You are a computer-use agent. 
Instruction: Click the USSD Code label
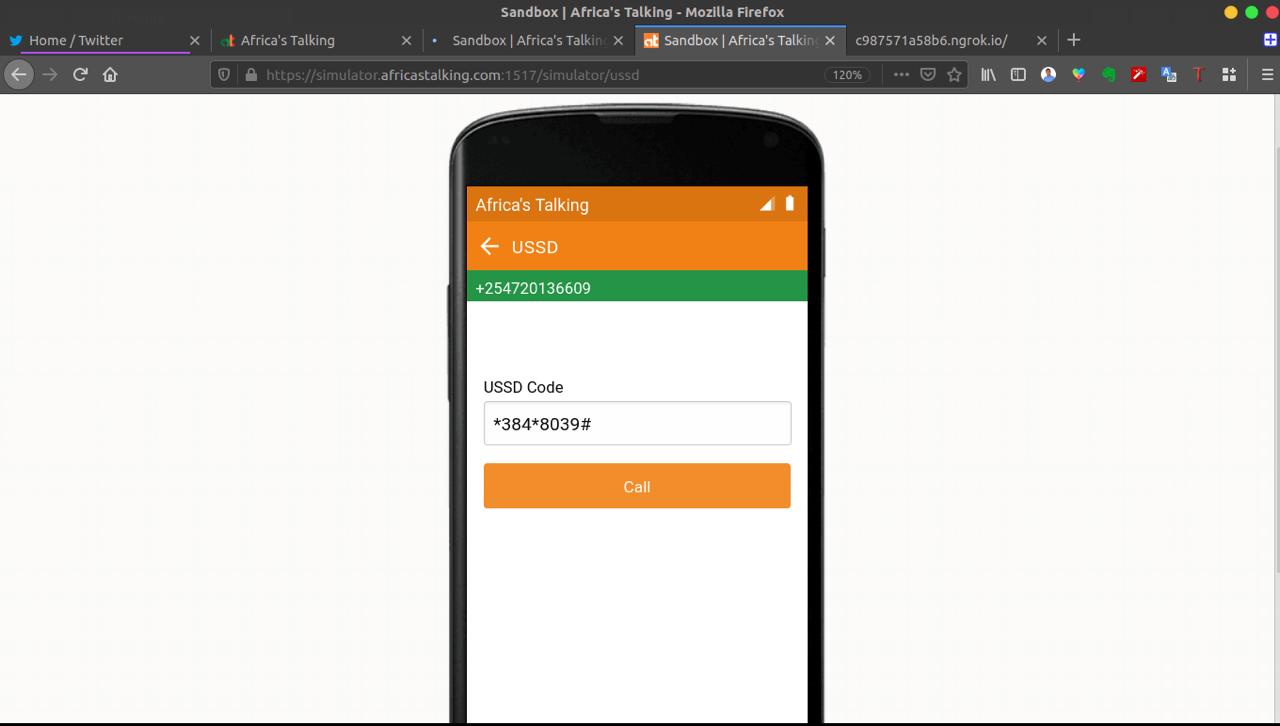pyautogui.click(x=523, y=387)
